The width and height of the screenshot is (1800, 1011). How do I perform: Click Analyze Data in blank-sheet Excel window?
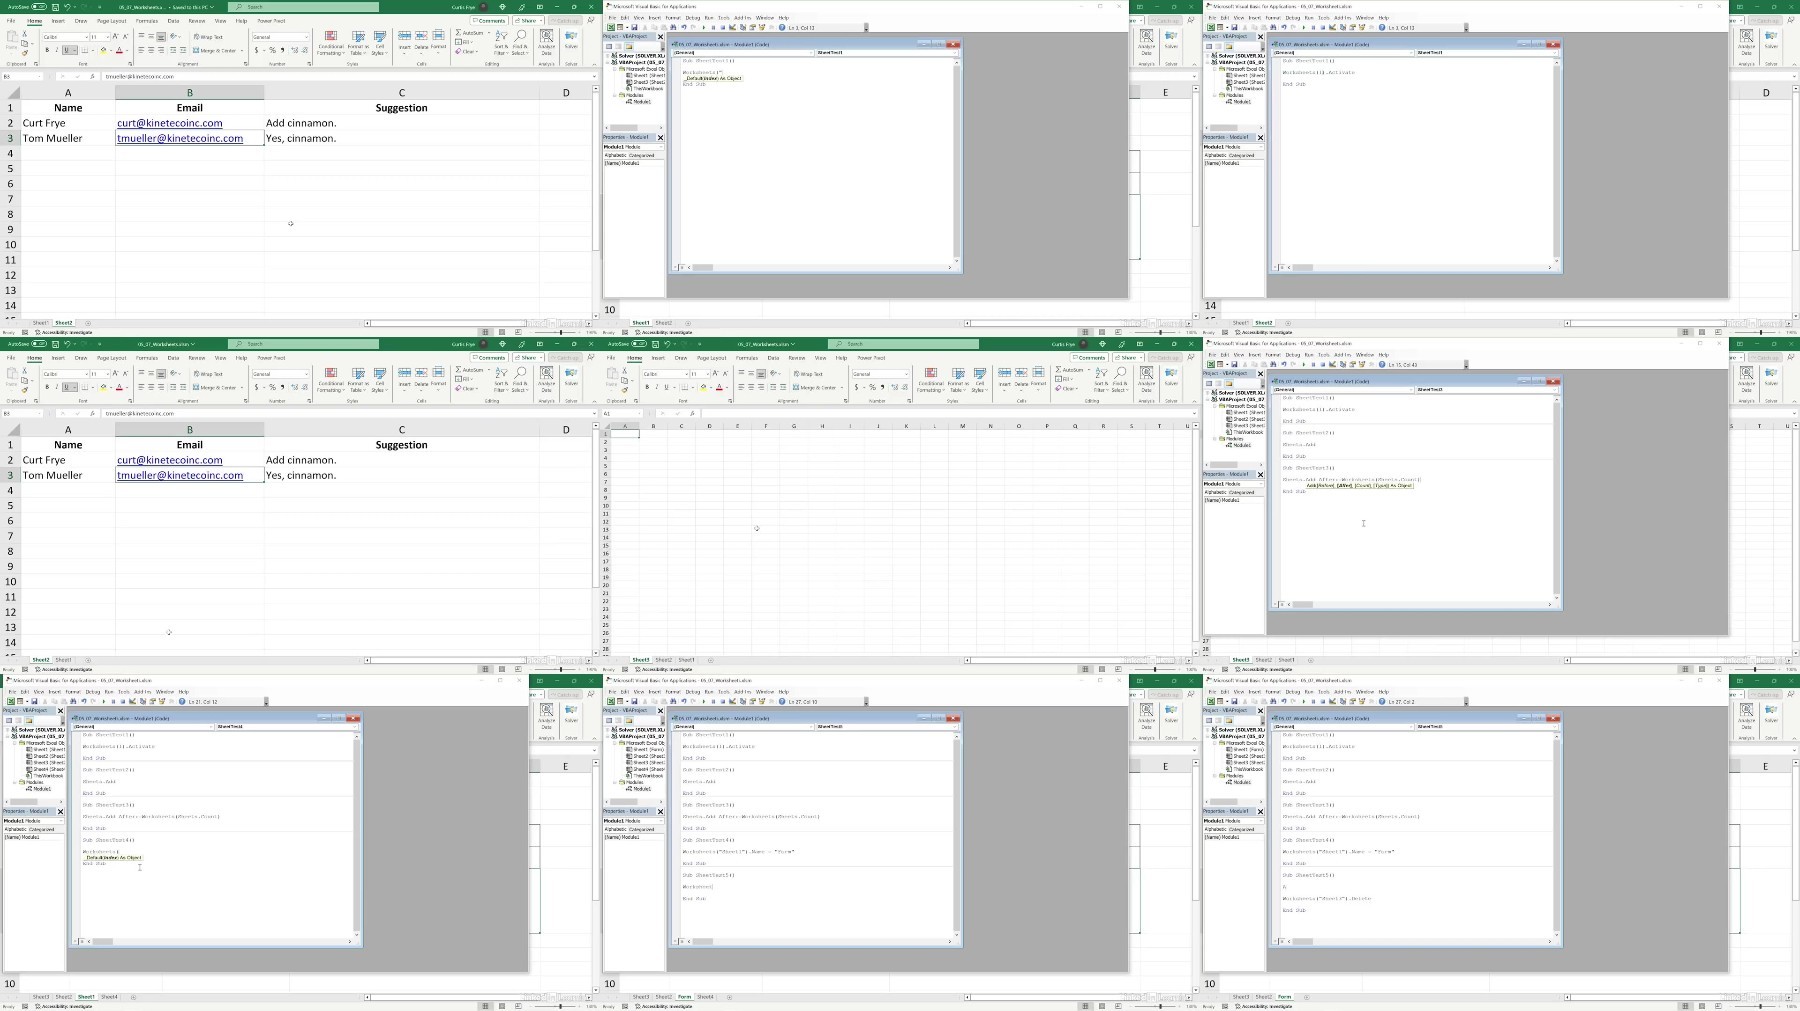coord(1147,380)
